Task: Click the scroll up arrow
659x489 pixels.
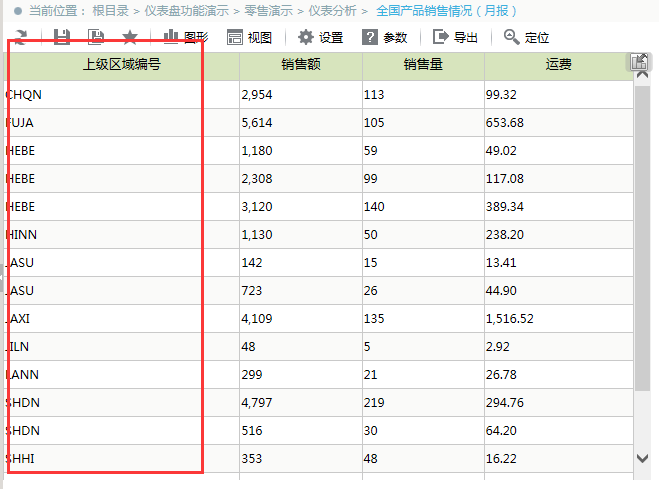Action: click(x=642, y=75)
